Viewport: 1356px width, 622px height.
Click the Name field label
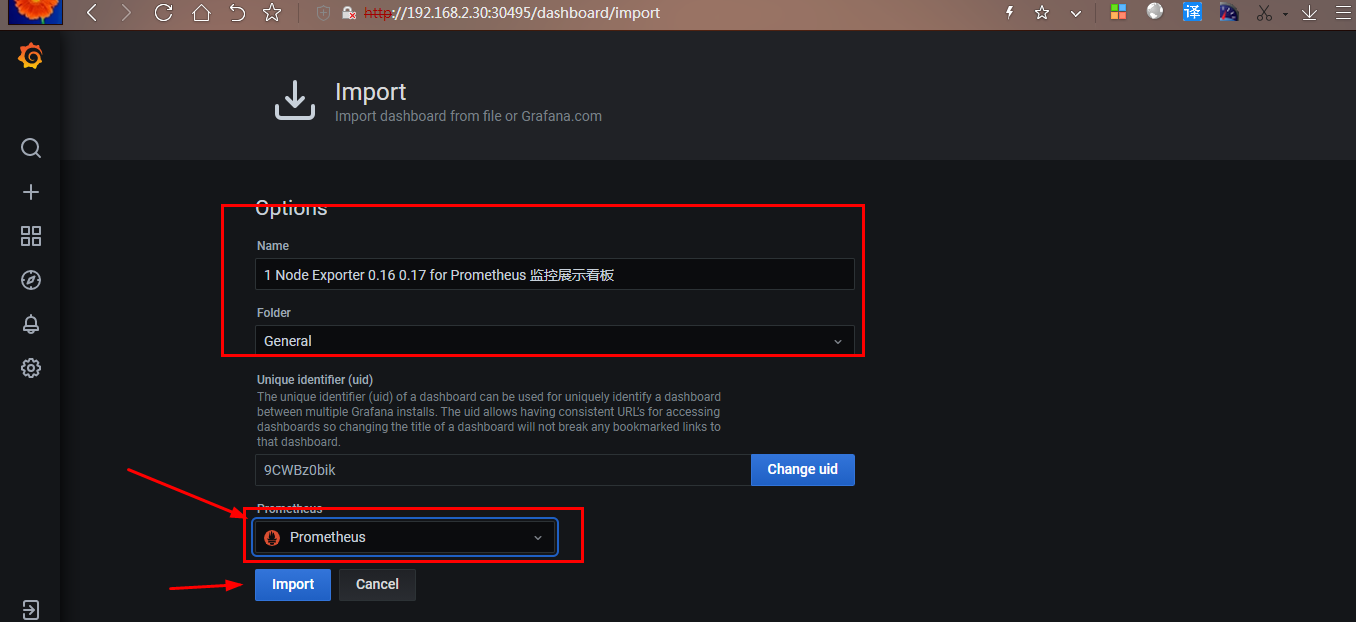[x=273, y=246]
